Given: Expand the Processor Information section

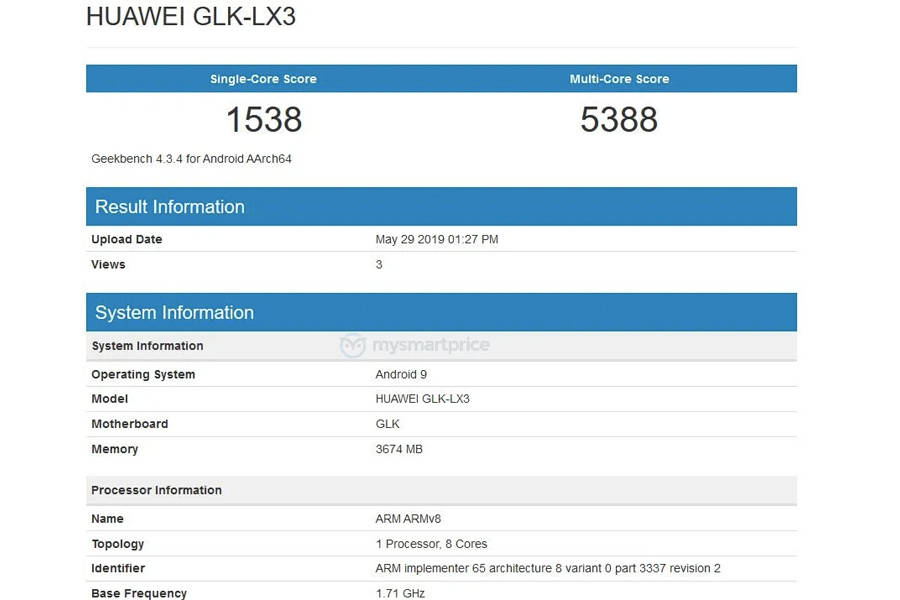Looking at the screenshot, I should point(156,490).
